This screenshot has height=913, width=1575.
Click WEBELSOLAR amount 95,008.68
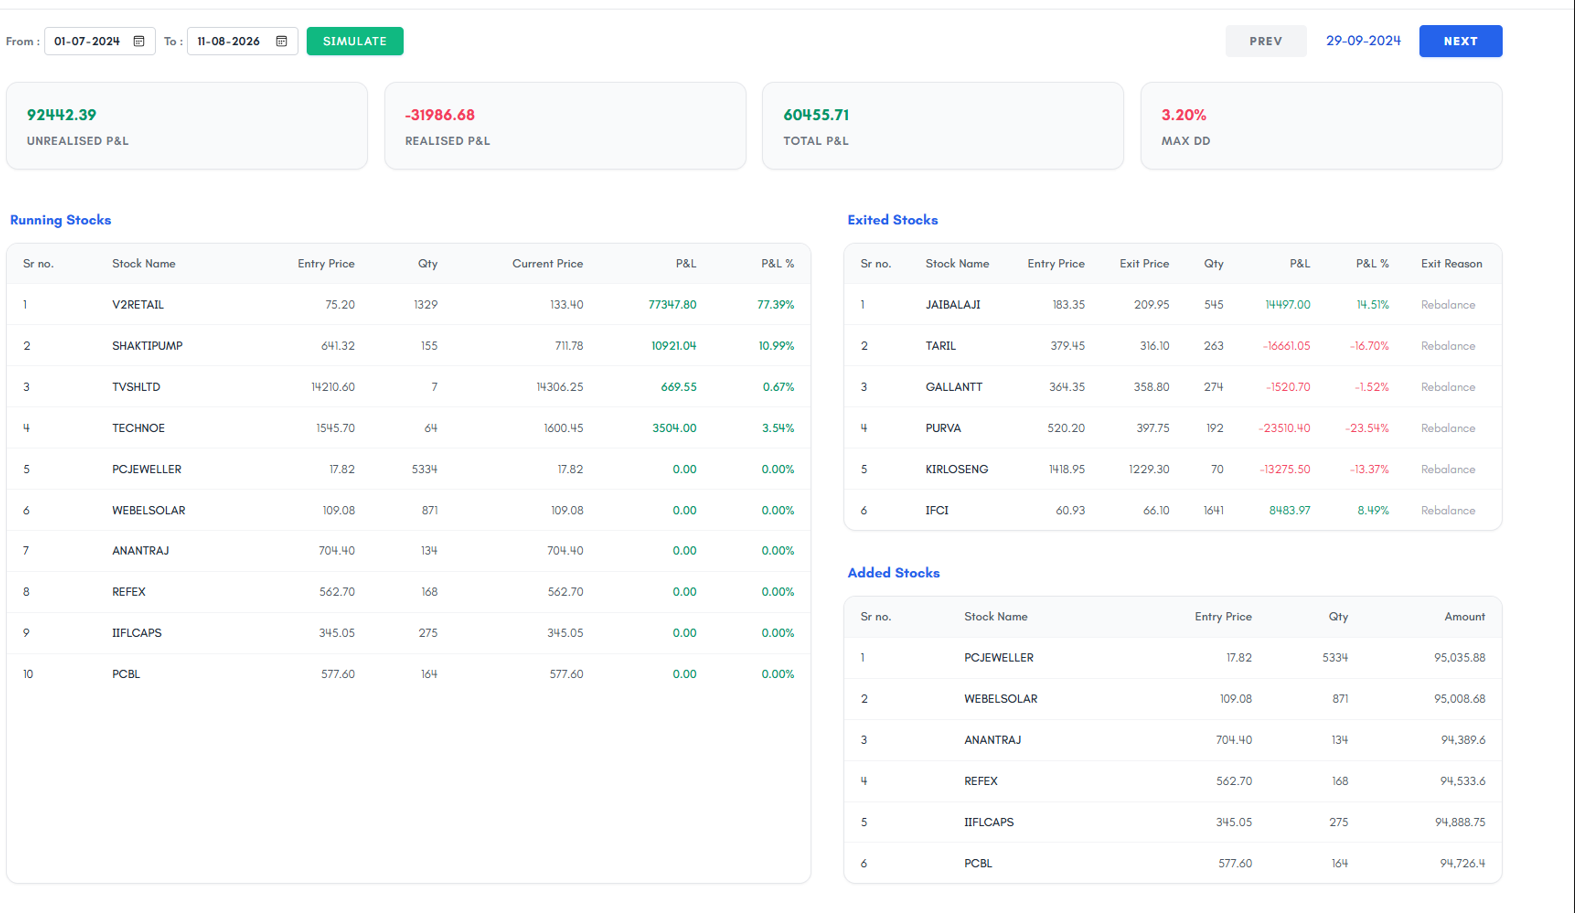(x=1460, y=699)
